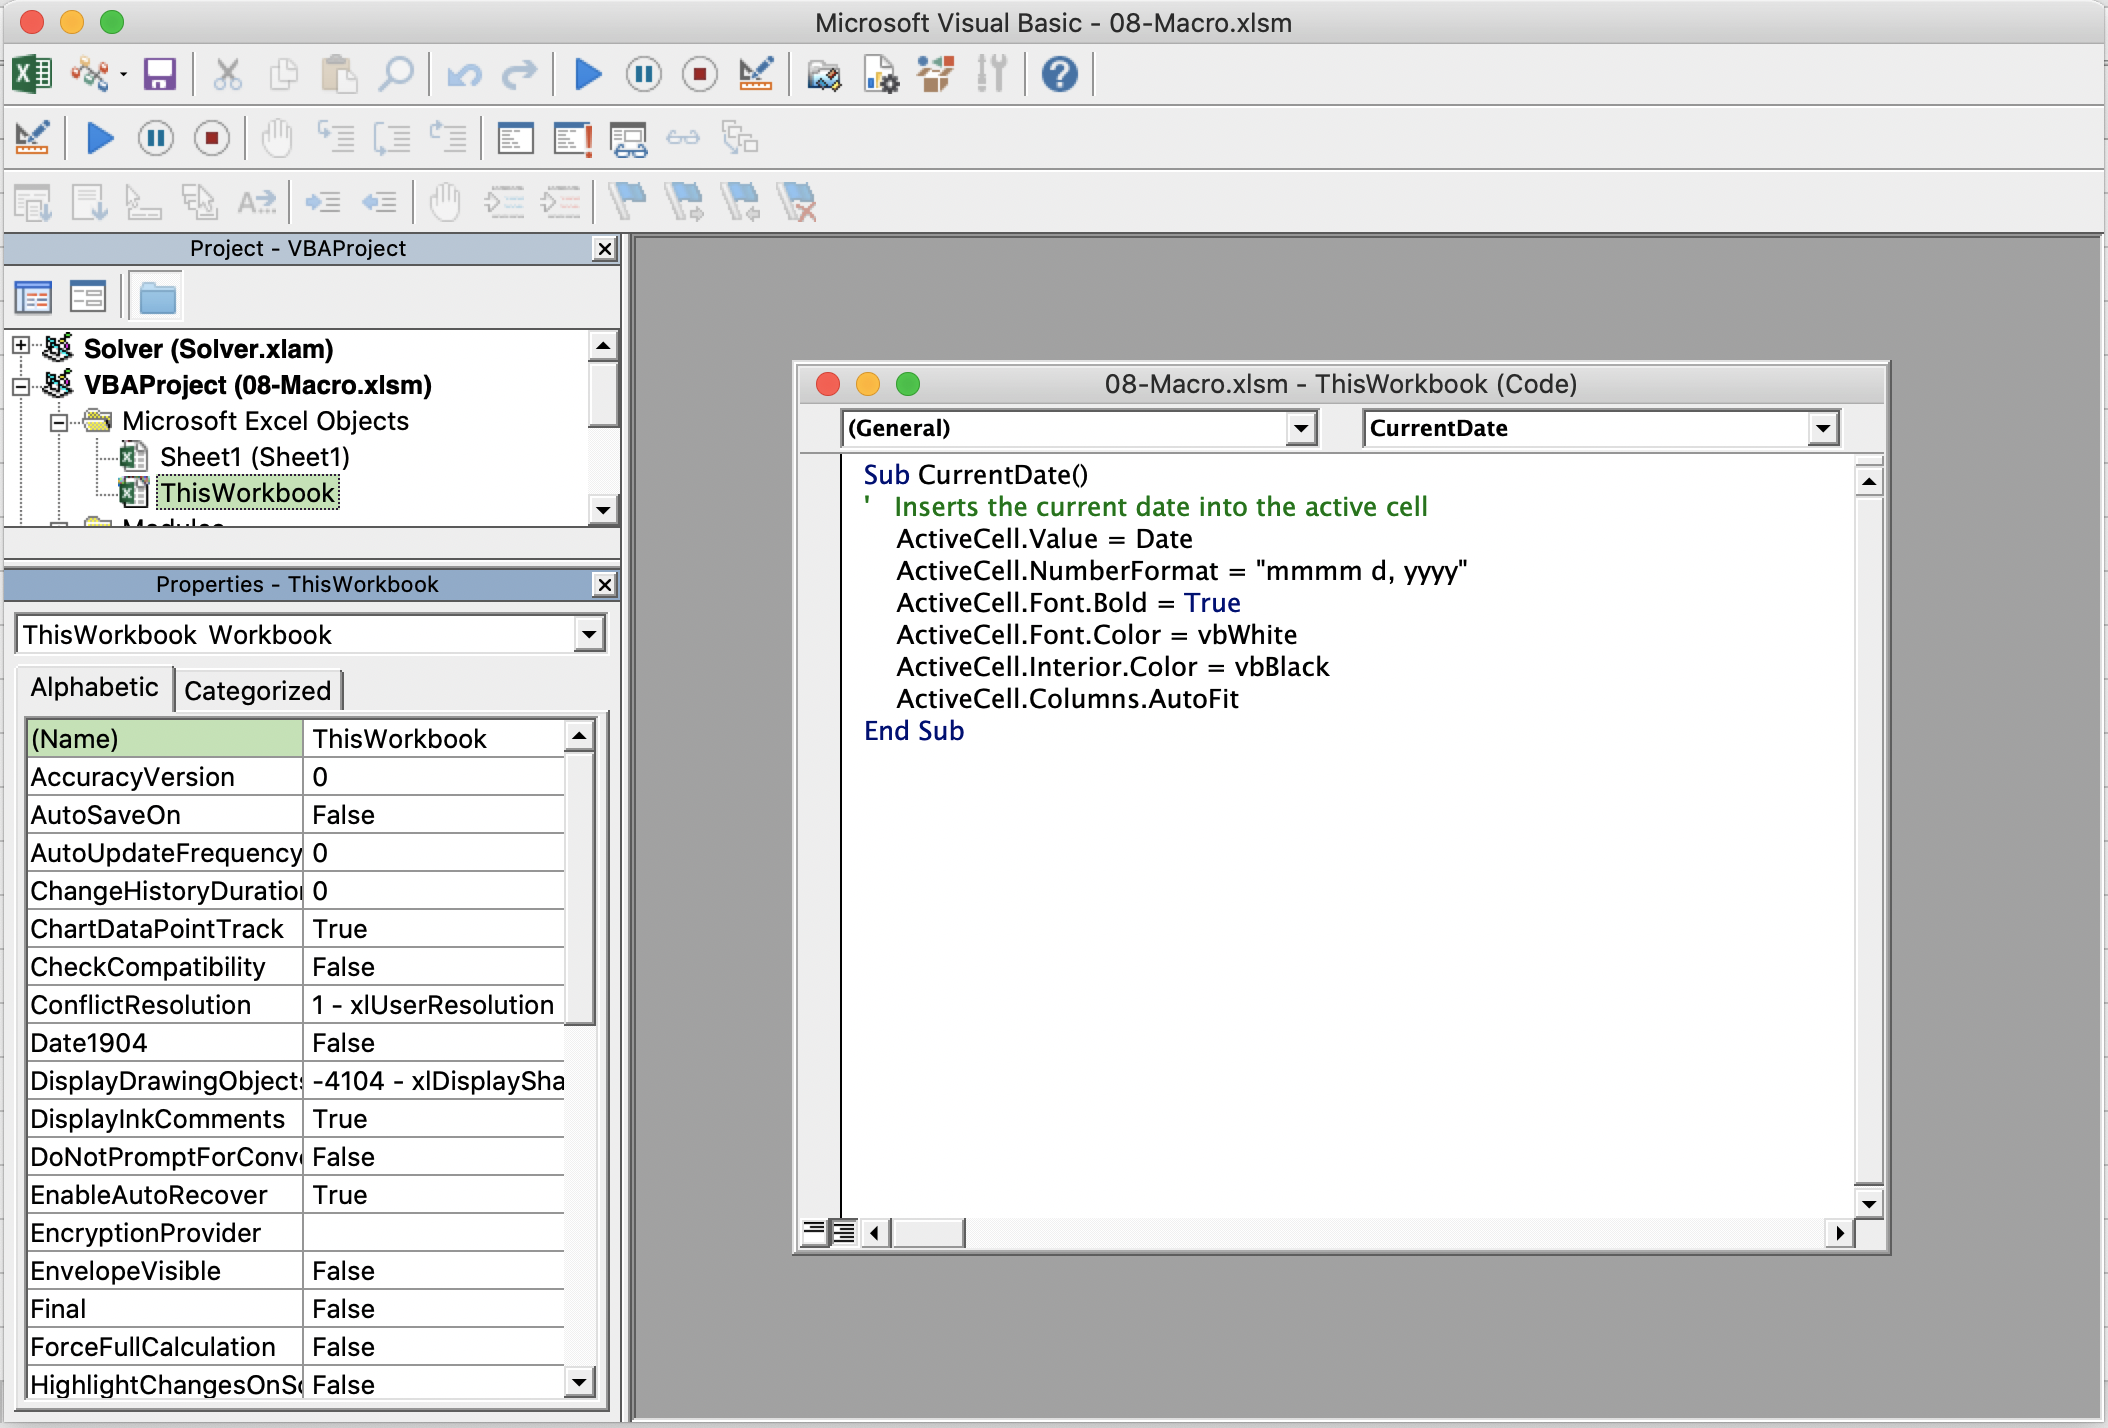Screen dimensions: 2108x1428
Task: Close the Project - VBAProject panel
Action: coord(604,249)
